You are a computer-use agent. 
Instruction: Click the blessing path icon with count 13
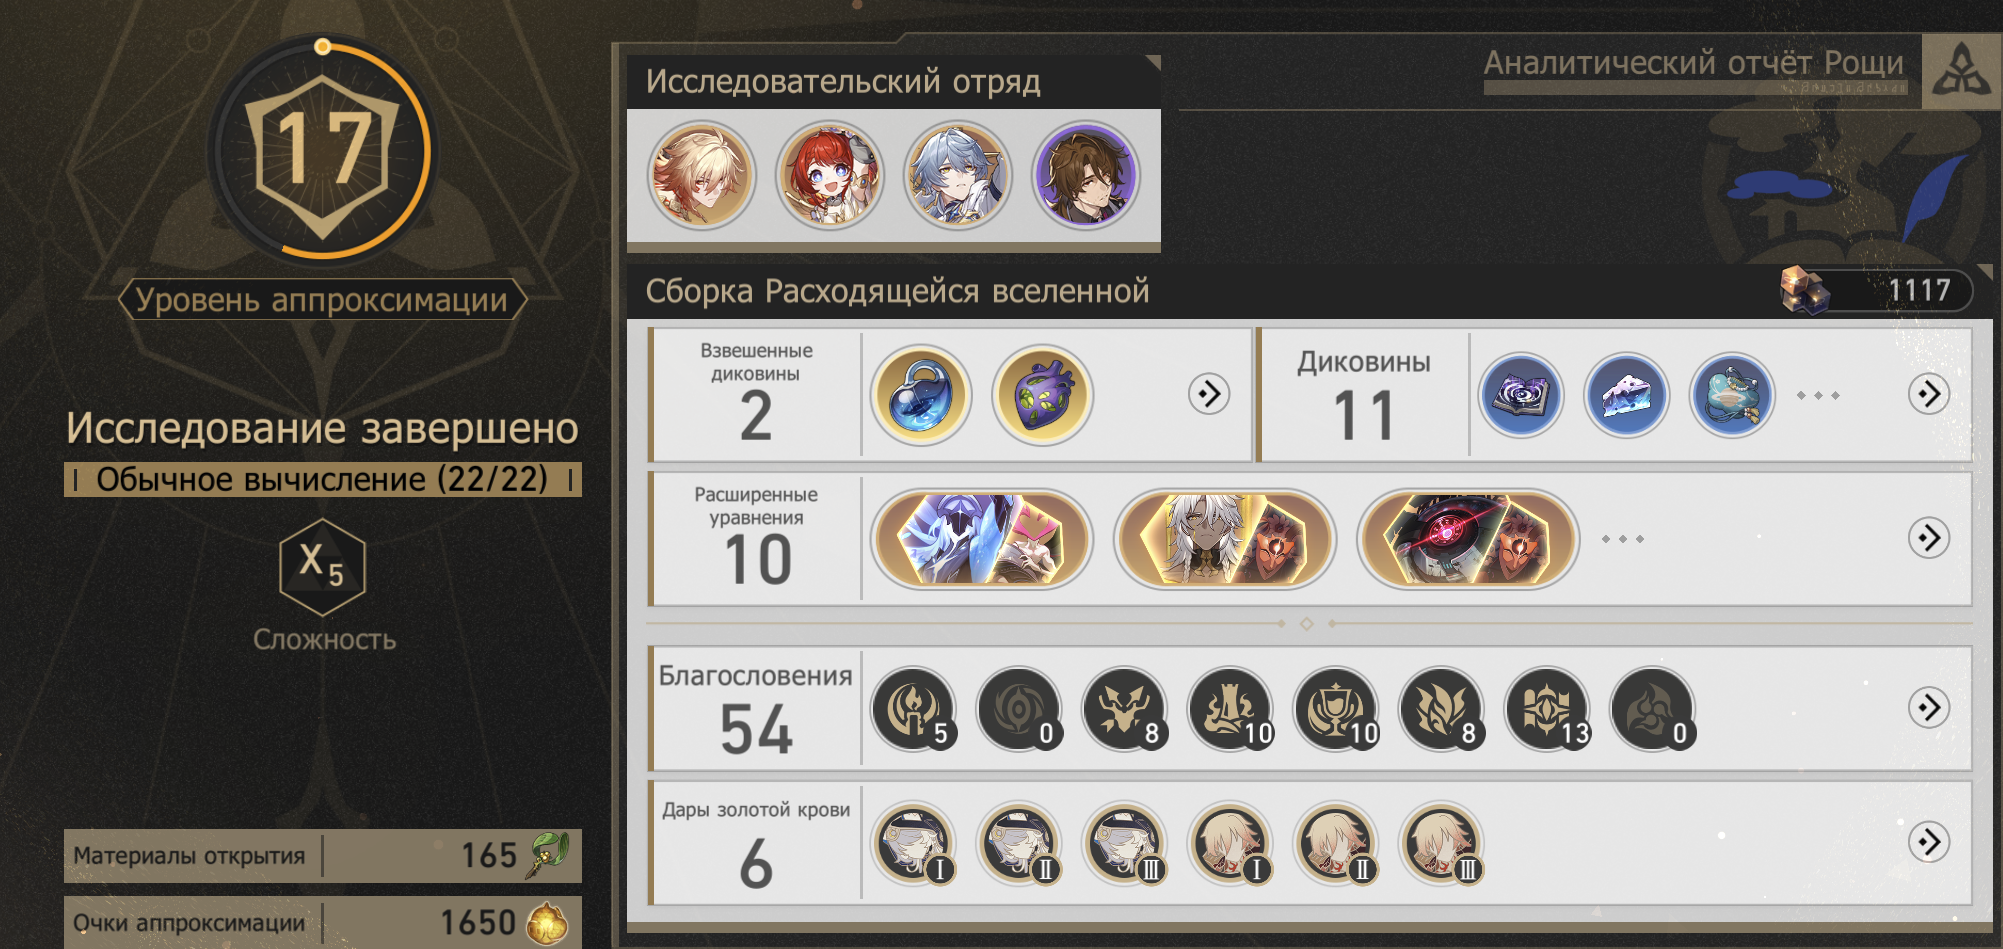coord(1548,709)
